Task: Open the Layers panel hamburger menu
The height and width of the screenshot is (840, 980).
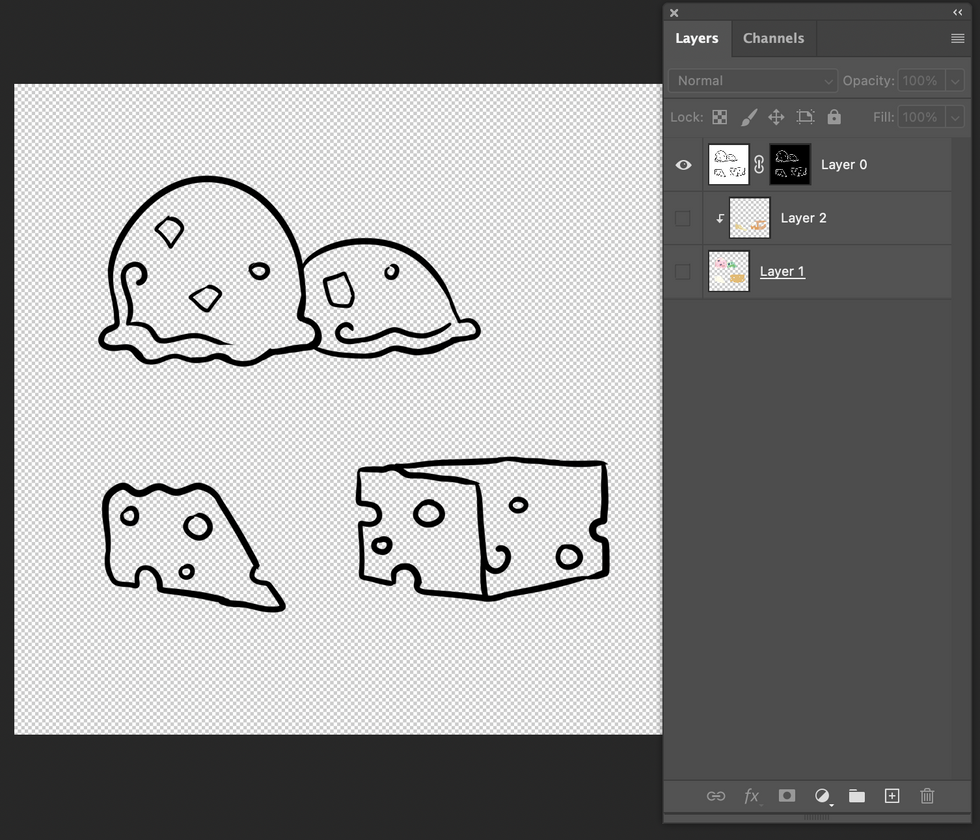Action: click(x=958, y=39)
